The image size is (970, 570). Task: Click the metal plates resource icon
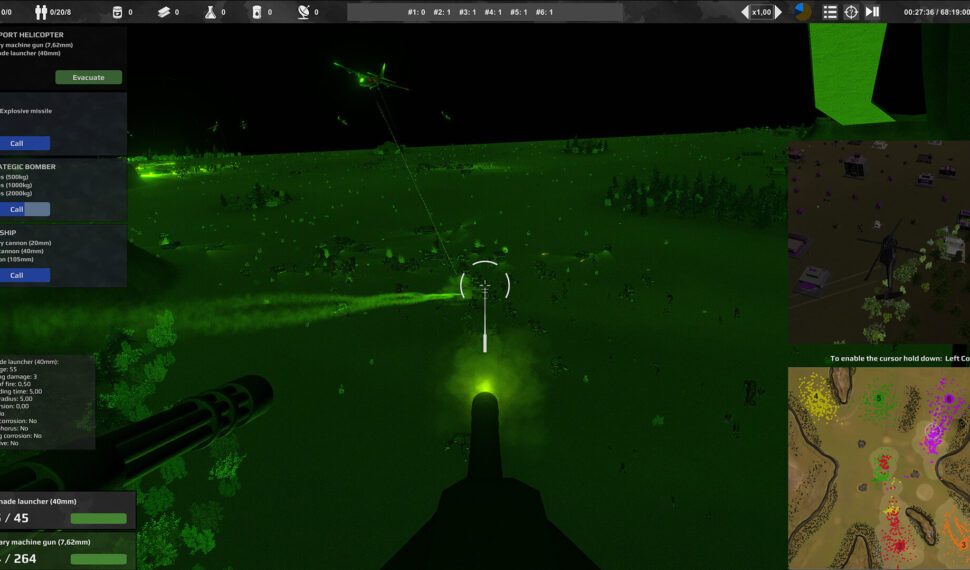[164, 12]
